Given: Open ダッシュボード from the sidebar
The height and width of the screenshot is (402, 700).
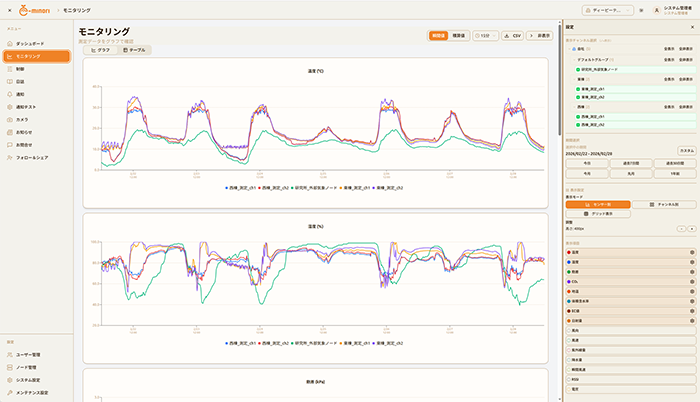Looking at the screenshot, I should pyautogui.click(x=30, y=45).
